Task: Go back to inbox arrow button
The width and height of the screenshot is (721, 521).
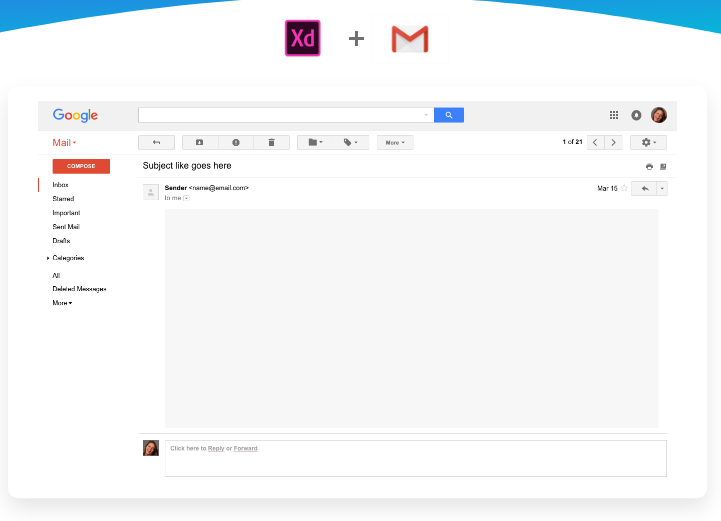Action: coord(156,143)
